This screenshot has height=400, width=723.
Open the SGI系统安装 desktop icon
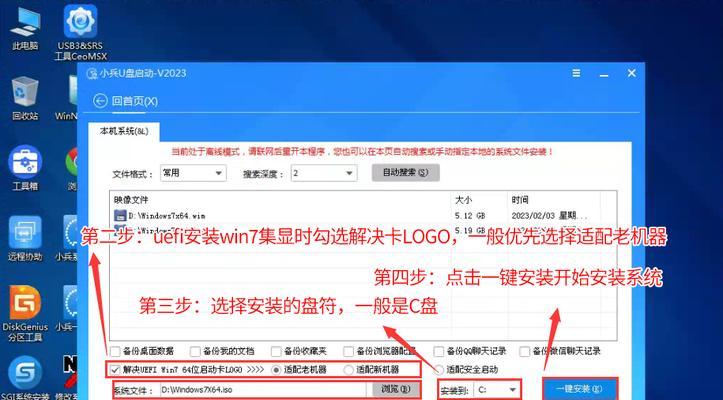(25, 378)
